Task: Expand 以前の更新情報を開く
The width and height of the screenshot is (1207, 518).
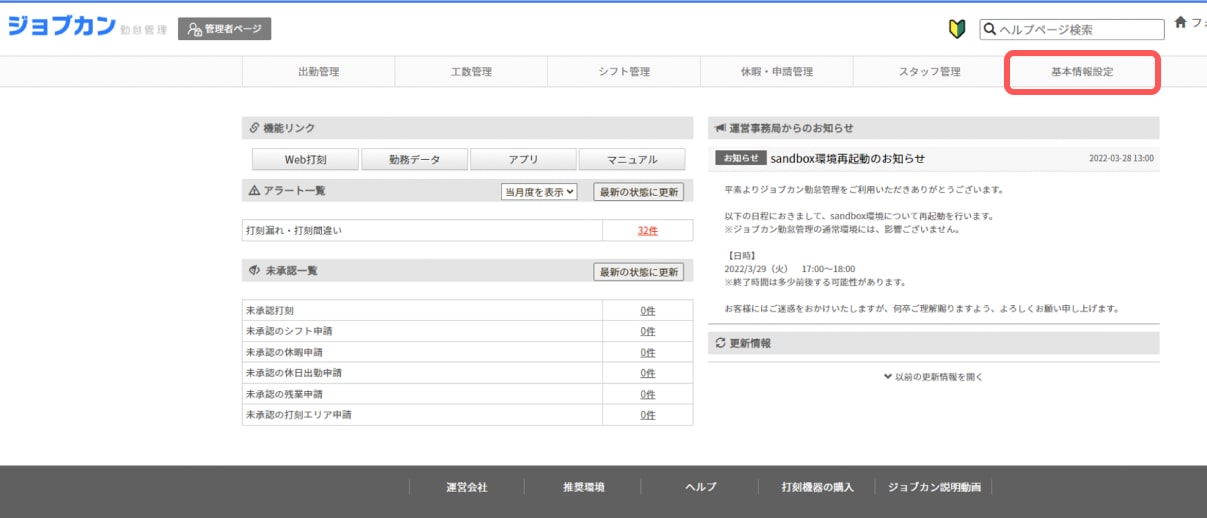Action: tap(933, 377)
